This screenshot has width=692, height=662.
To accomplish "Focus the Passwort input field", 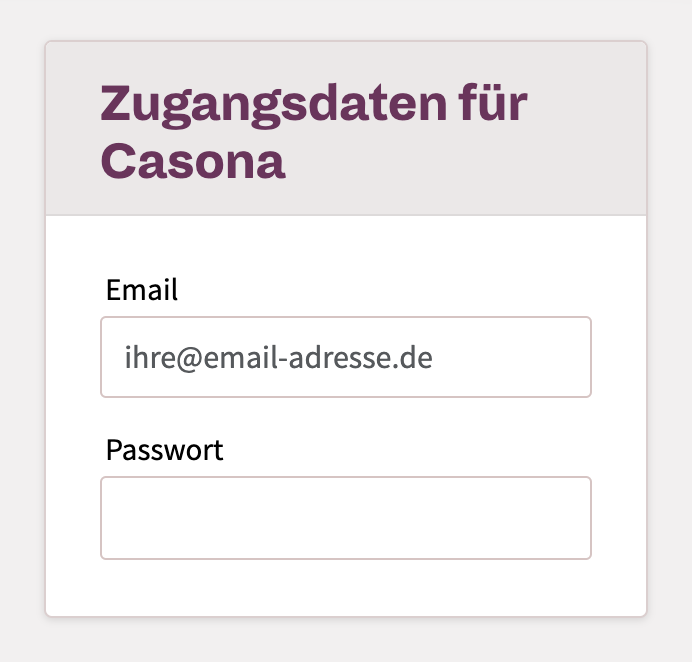I will pyautogui.click(x=346, y=518).
